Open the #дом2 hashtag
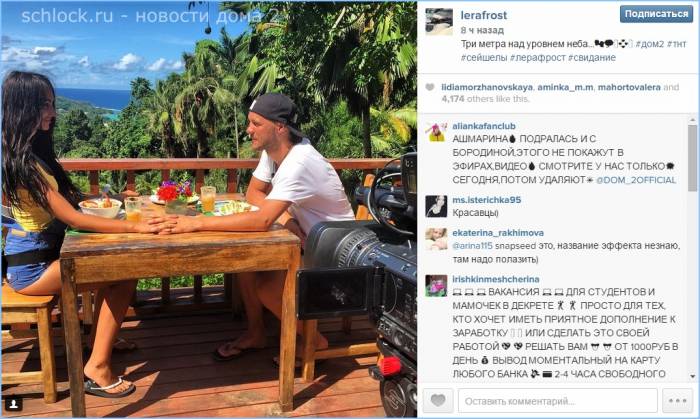 pyautogui.click(x=650, y=44)
